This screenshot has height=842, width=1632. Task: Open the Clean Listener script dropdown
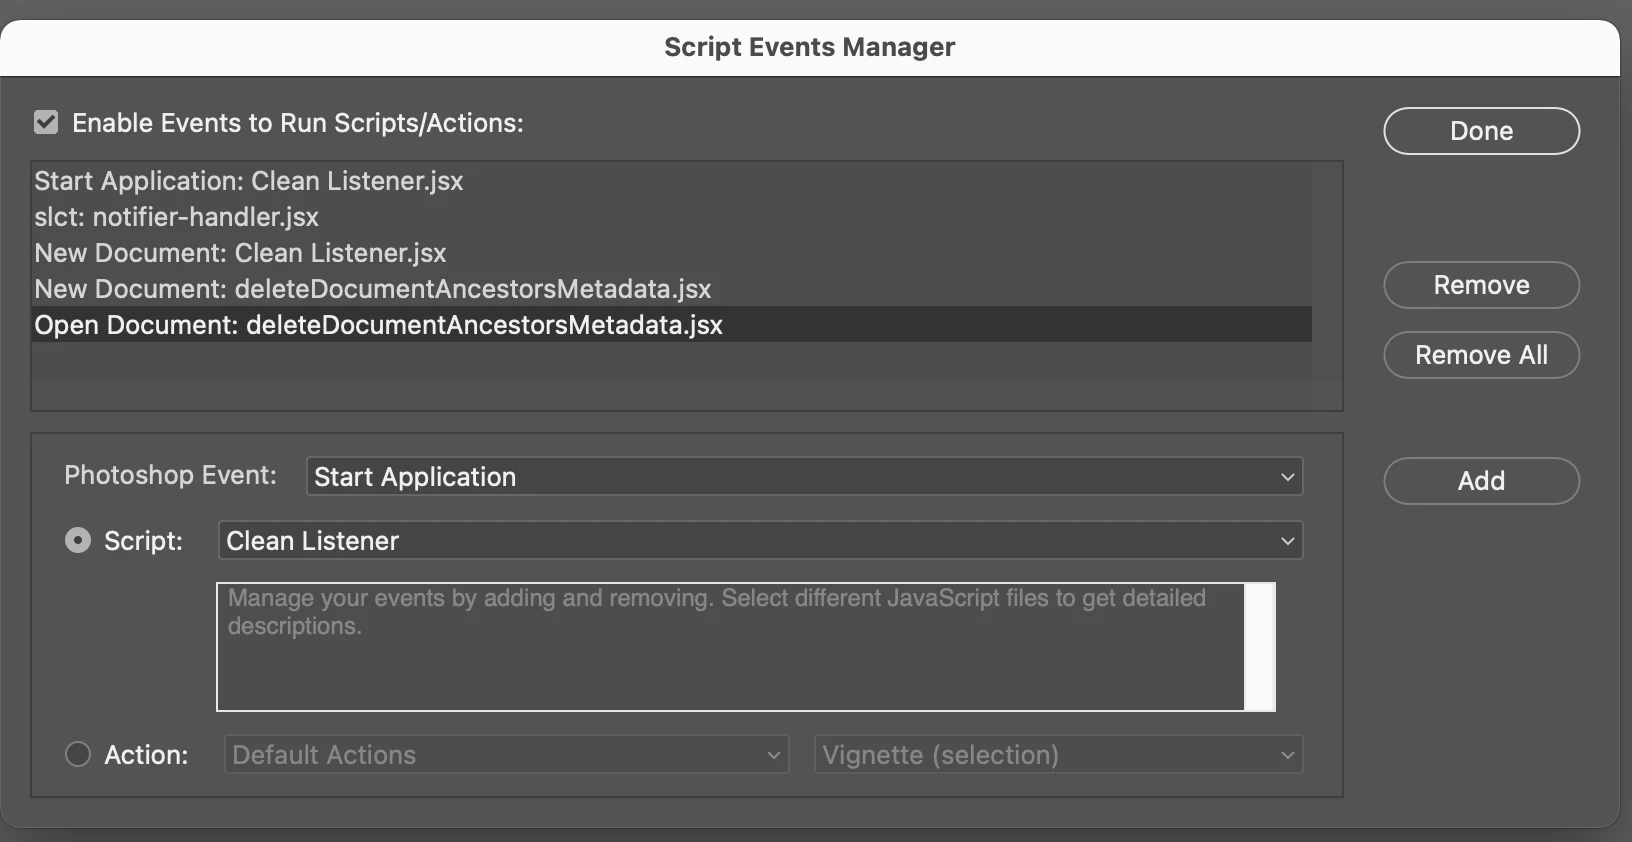tap(760, 541)
